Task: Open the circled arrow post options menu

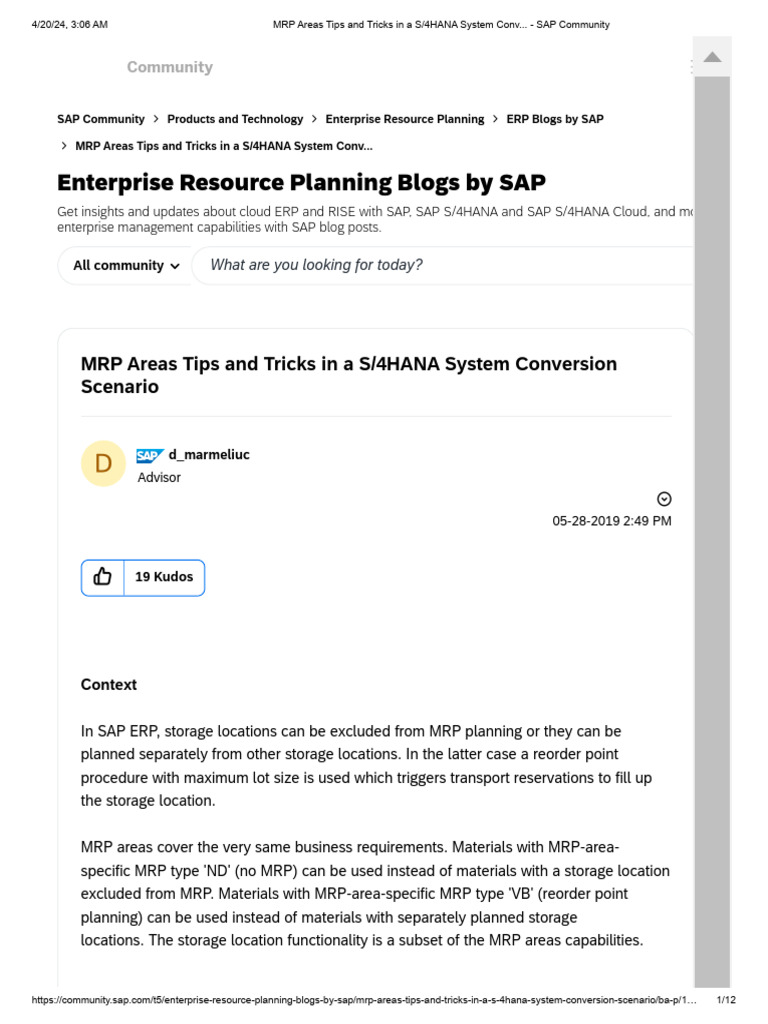Action: 663,499
